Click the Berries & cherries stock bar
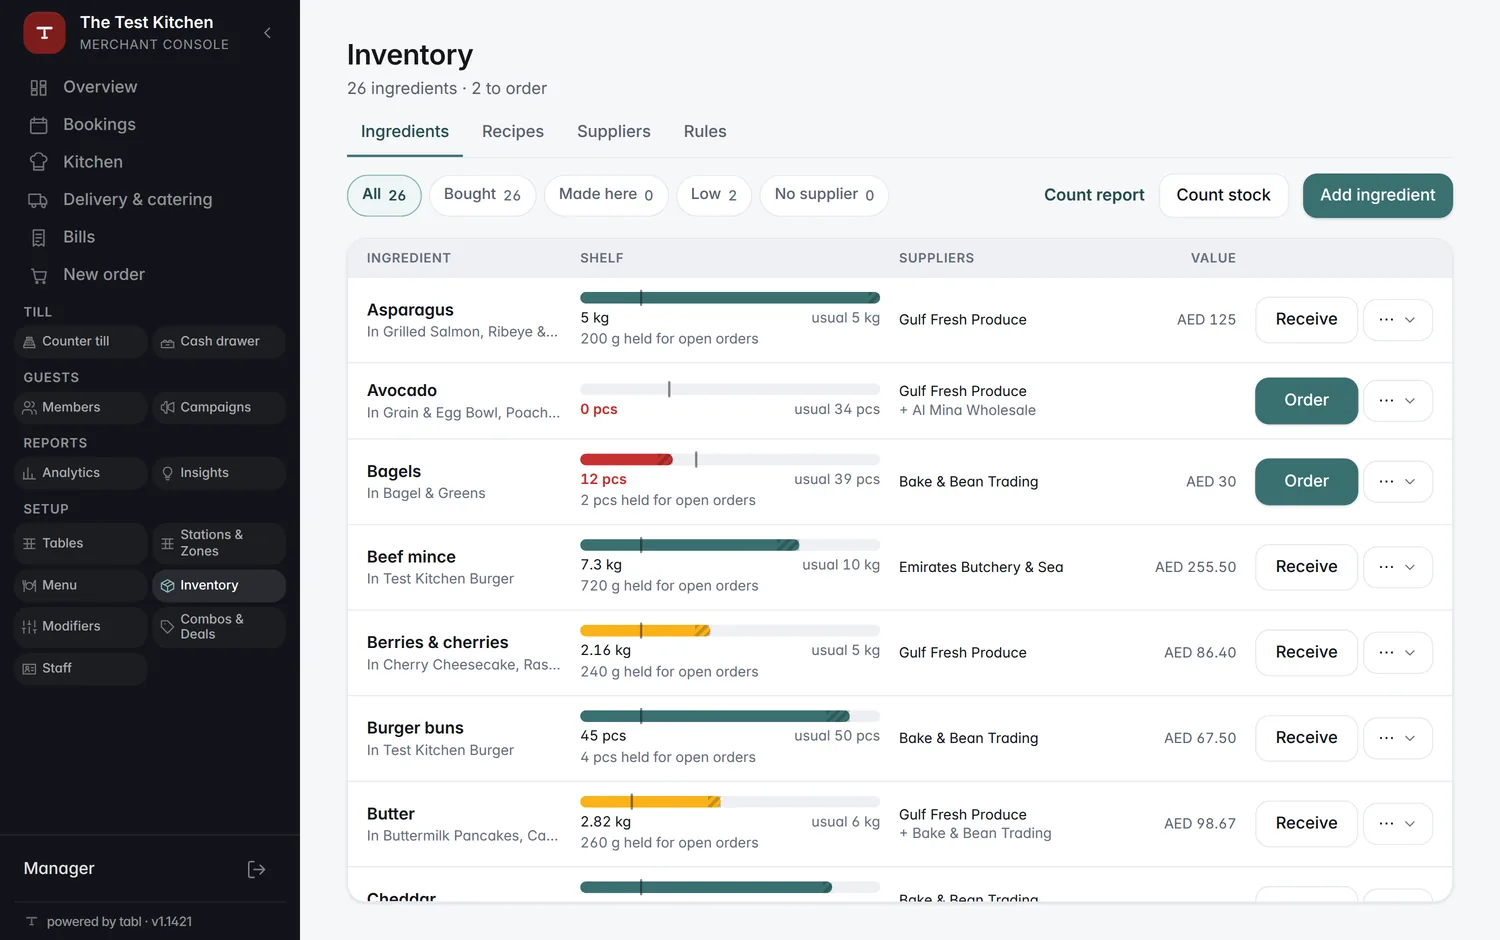This screenshot has width=1500, height=940. point(730,631)
